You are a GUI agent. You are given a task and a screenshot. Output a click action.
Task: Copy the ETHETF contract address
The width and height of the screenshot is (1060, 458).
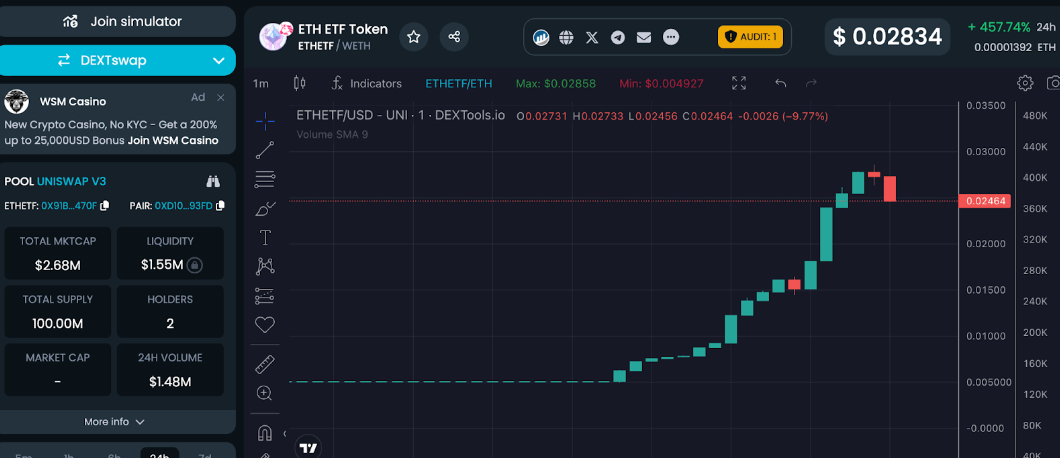click(104, 206)
